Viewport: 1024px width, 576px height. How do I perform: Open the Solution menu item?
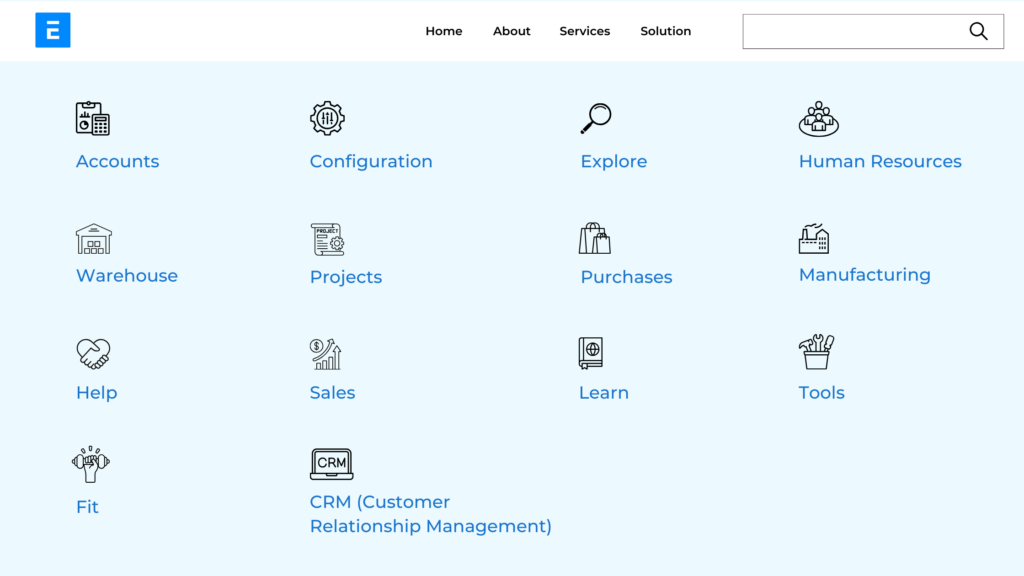point(665,31)
